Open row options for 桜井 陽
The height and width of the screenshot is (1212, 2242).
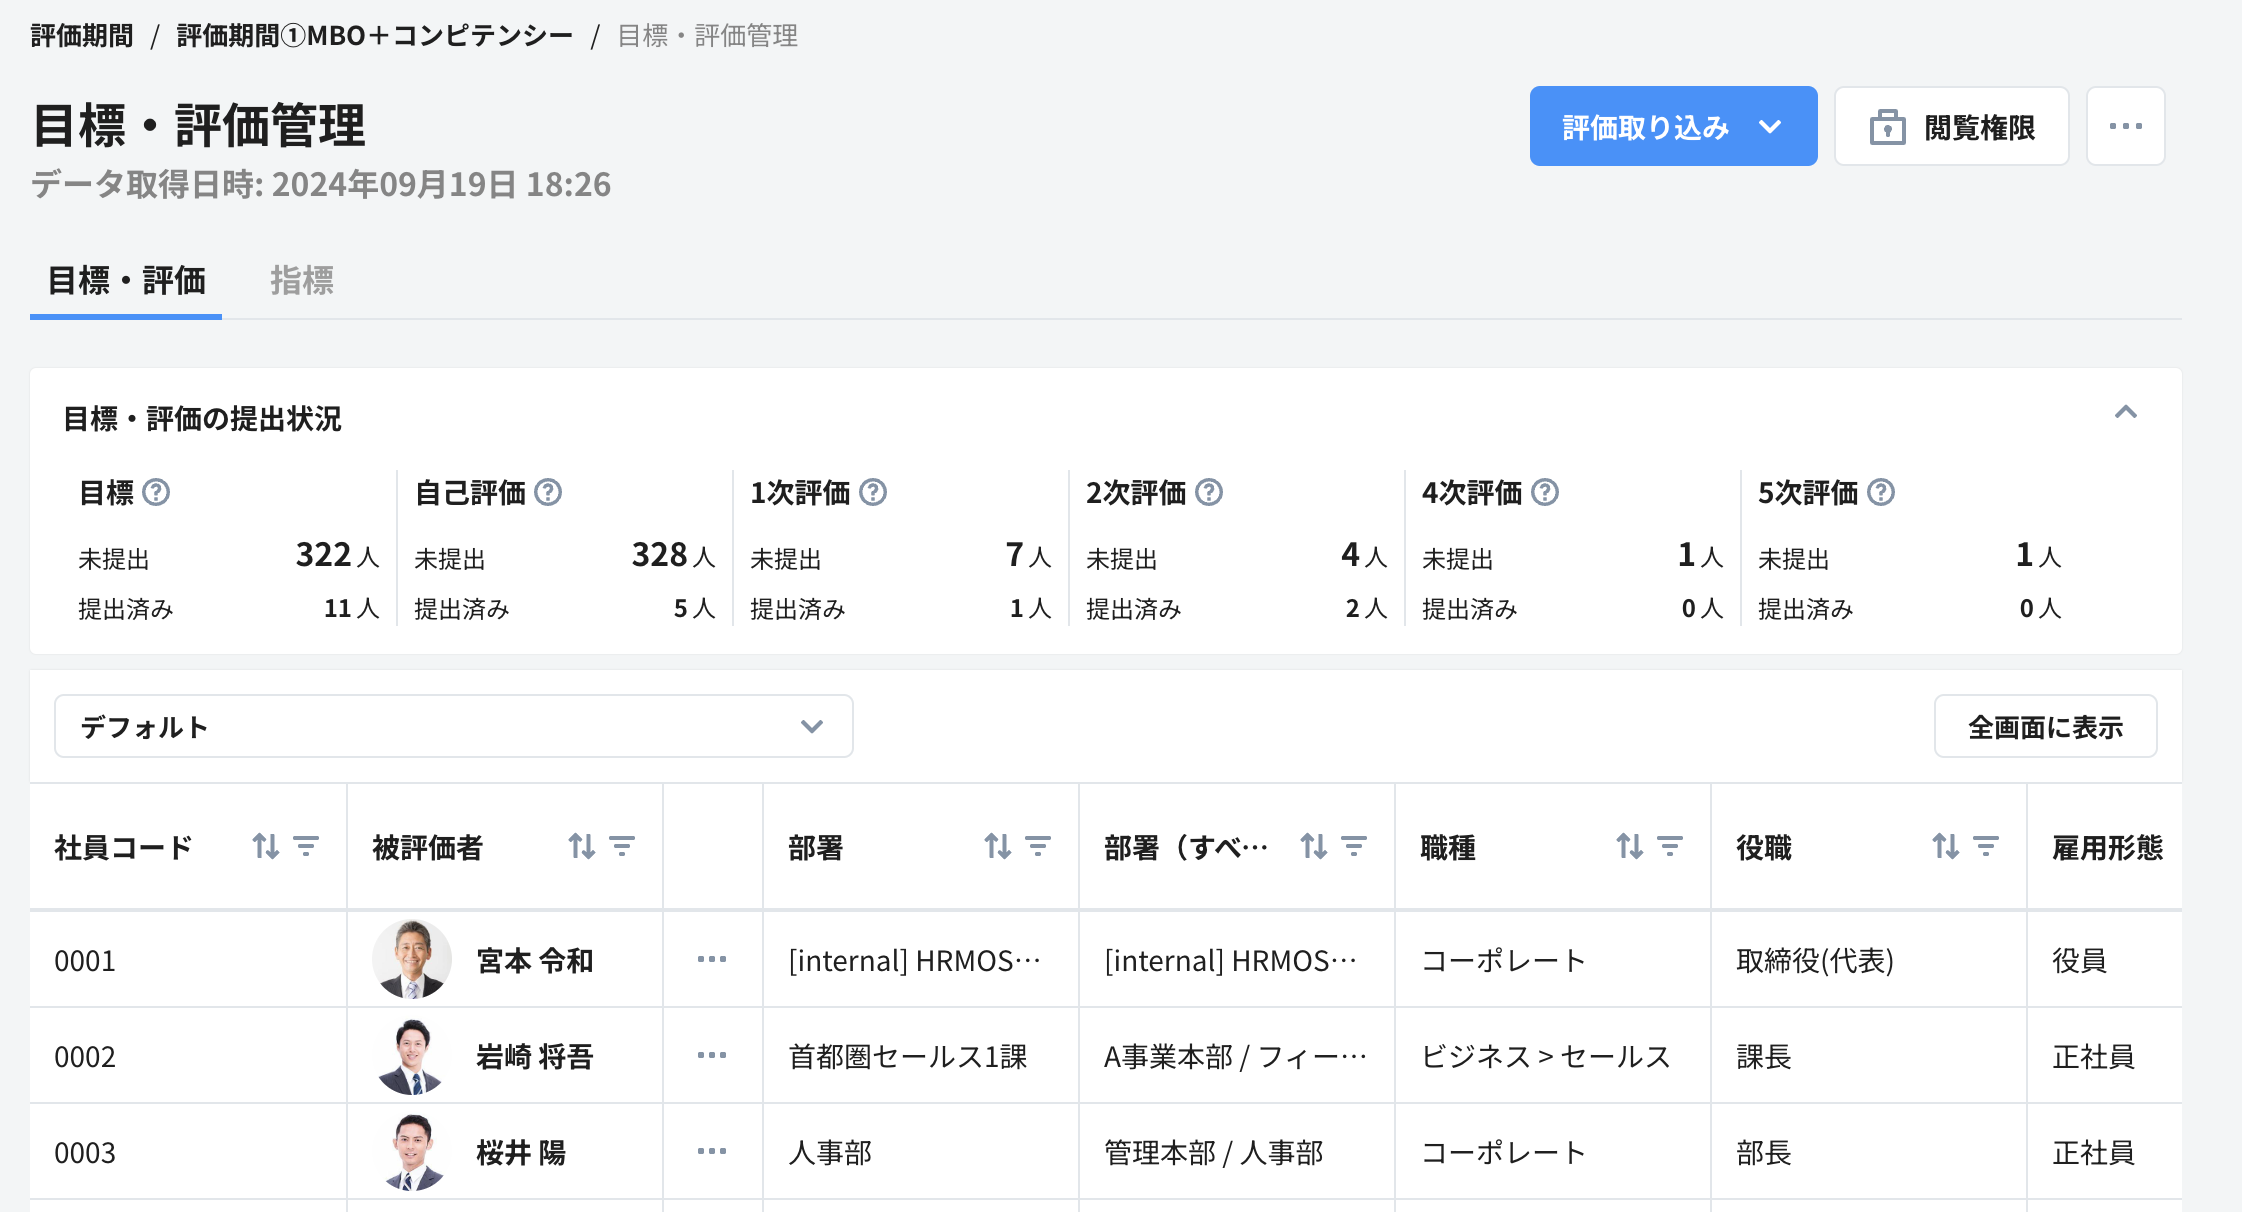[711, 1152]
